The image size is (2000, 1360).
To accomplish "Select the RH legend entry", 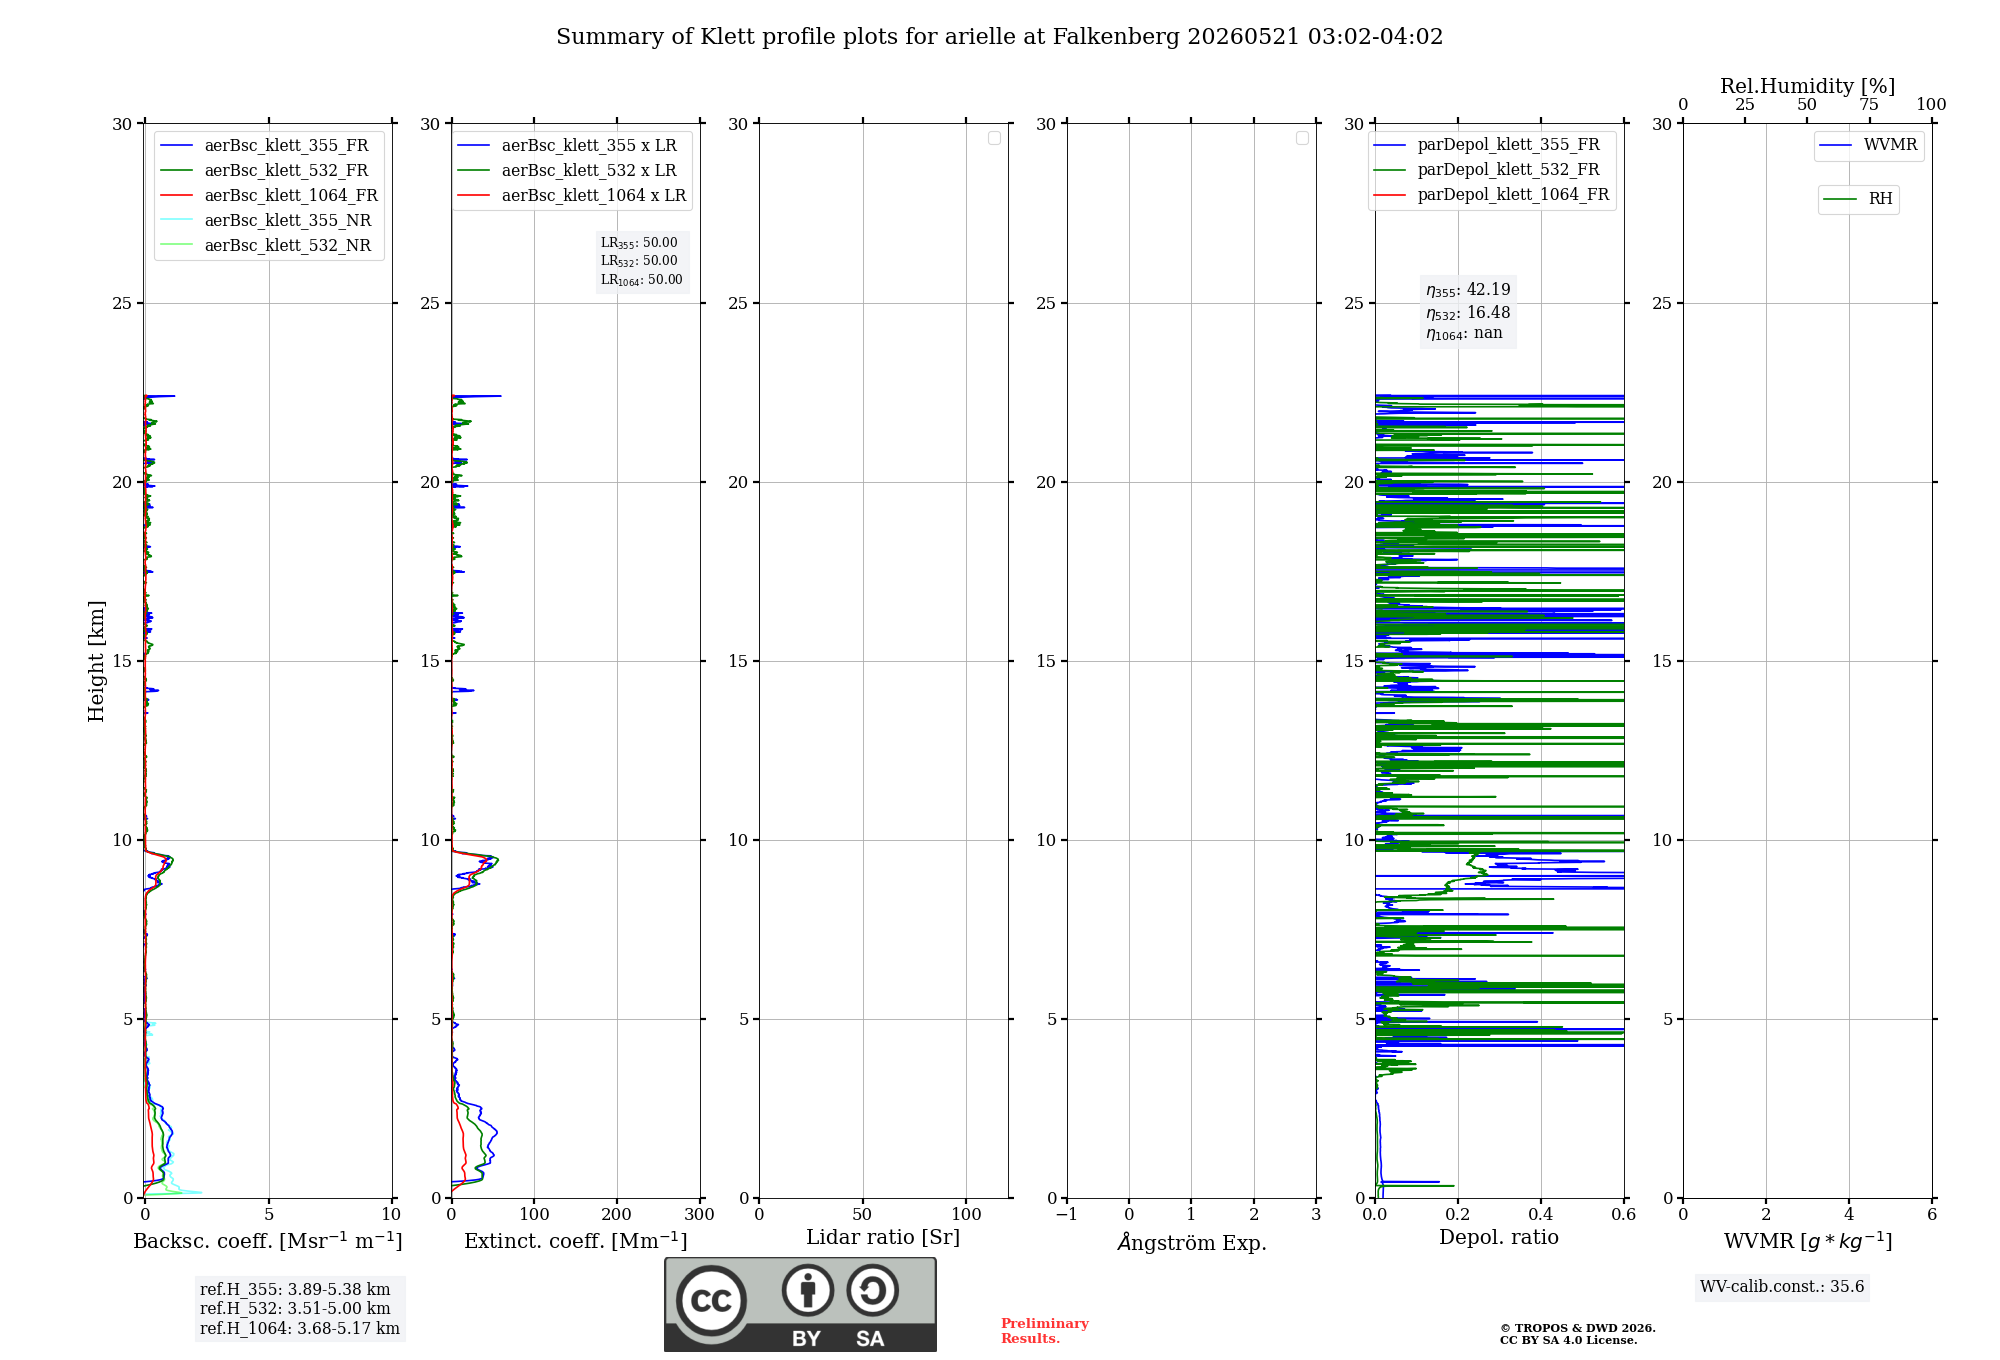I will (1858, 199).
